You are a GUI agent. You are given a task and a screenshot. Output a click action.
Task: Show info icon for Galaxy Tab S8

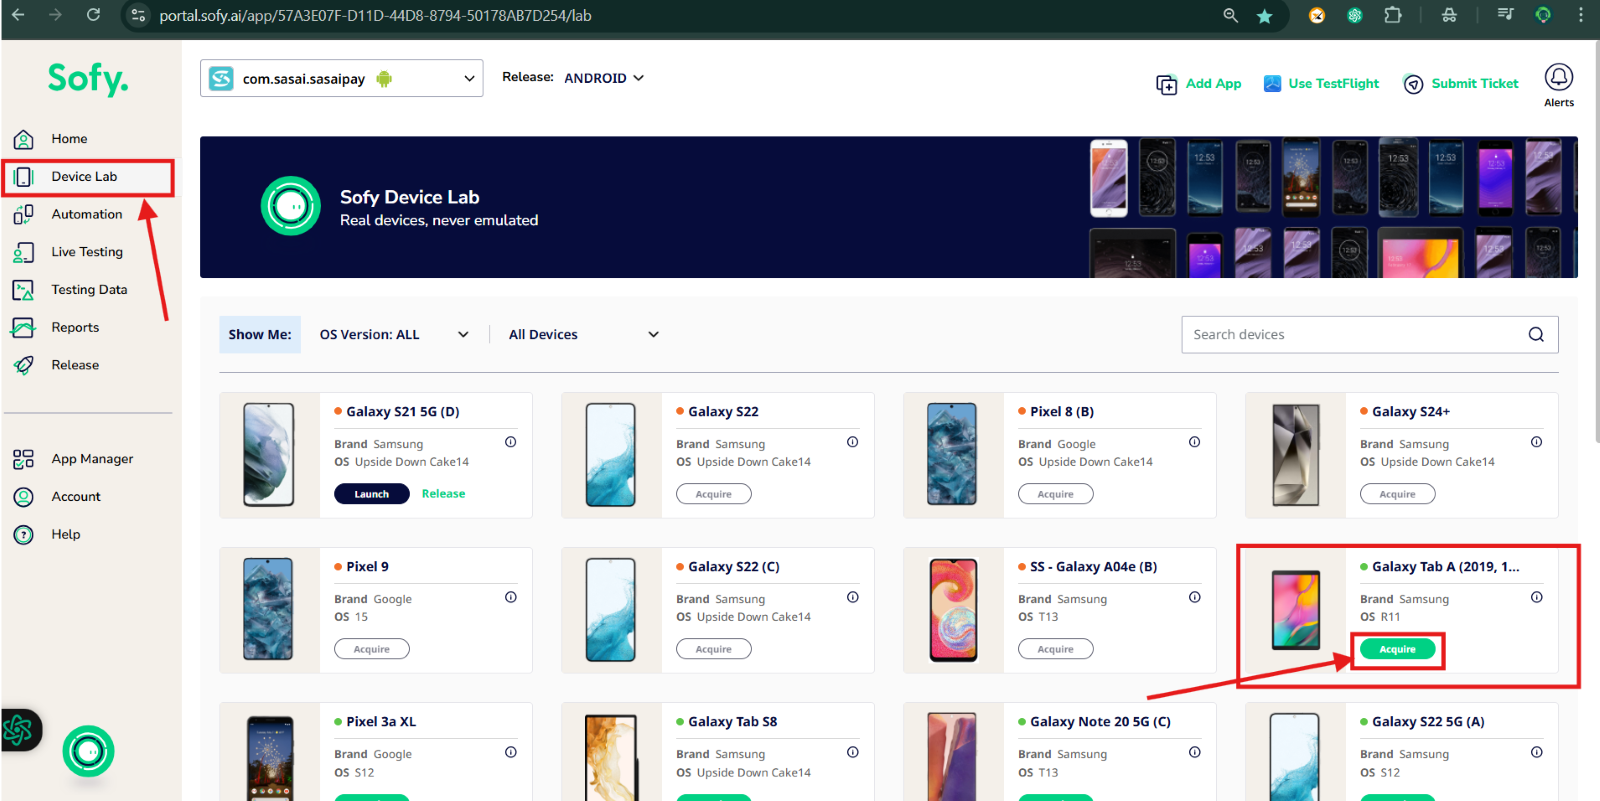853,752
